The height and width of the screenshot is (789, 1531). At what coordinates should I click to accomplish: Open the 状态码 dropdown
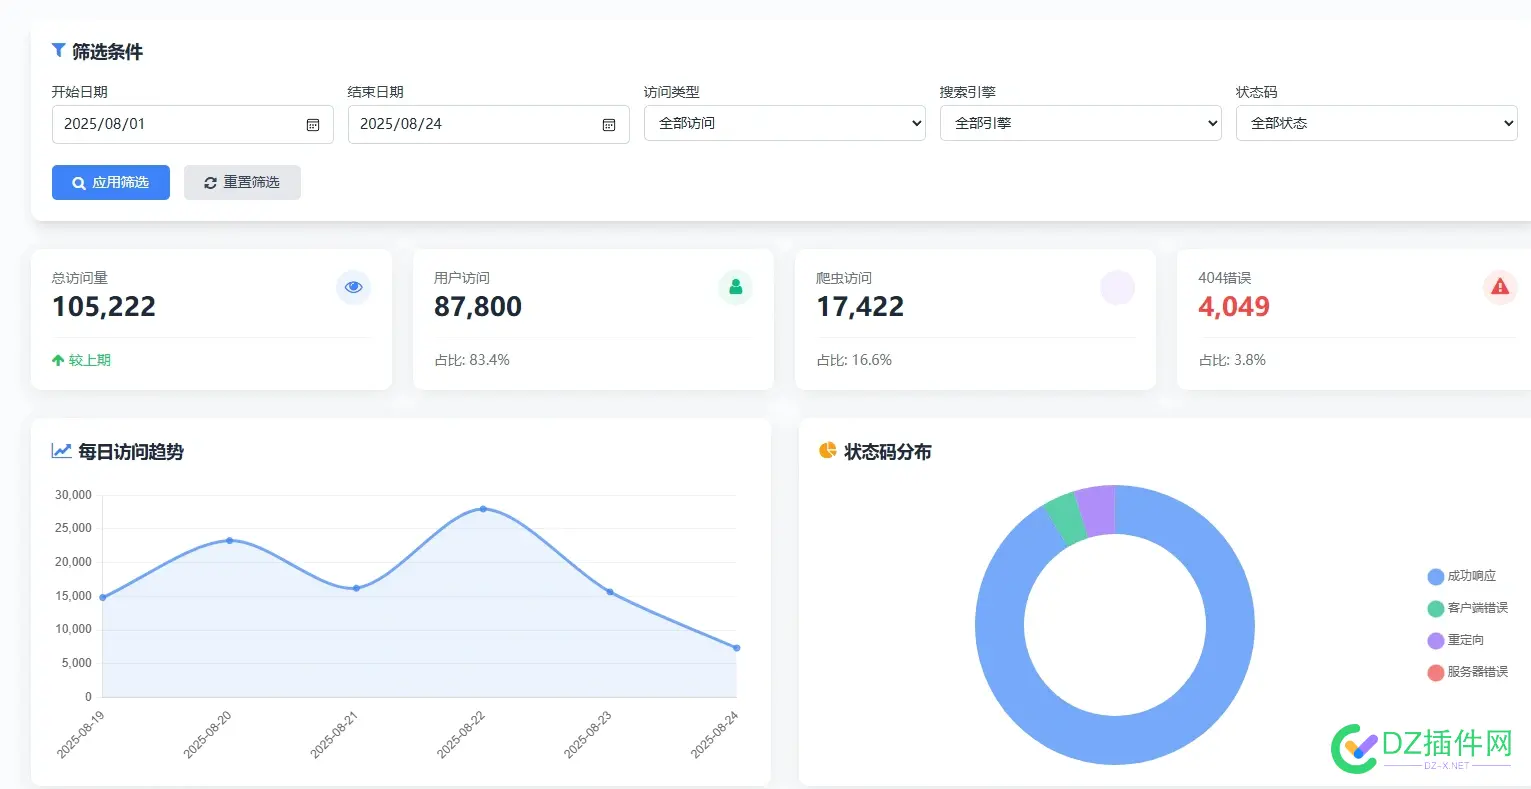(x=1376, y=123)
